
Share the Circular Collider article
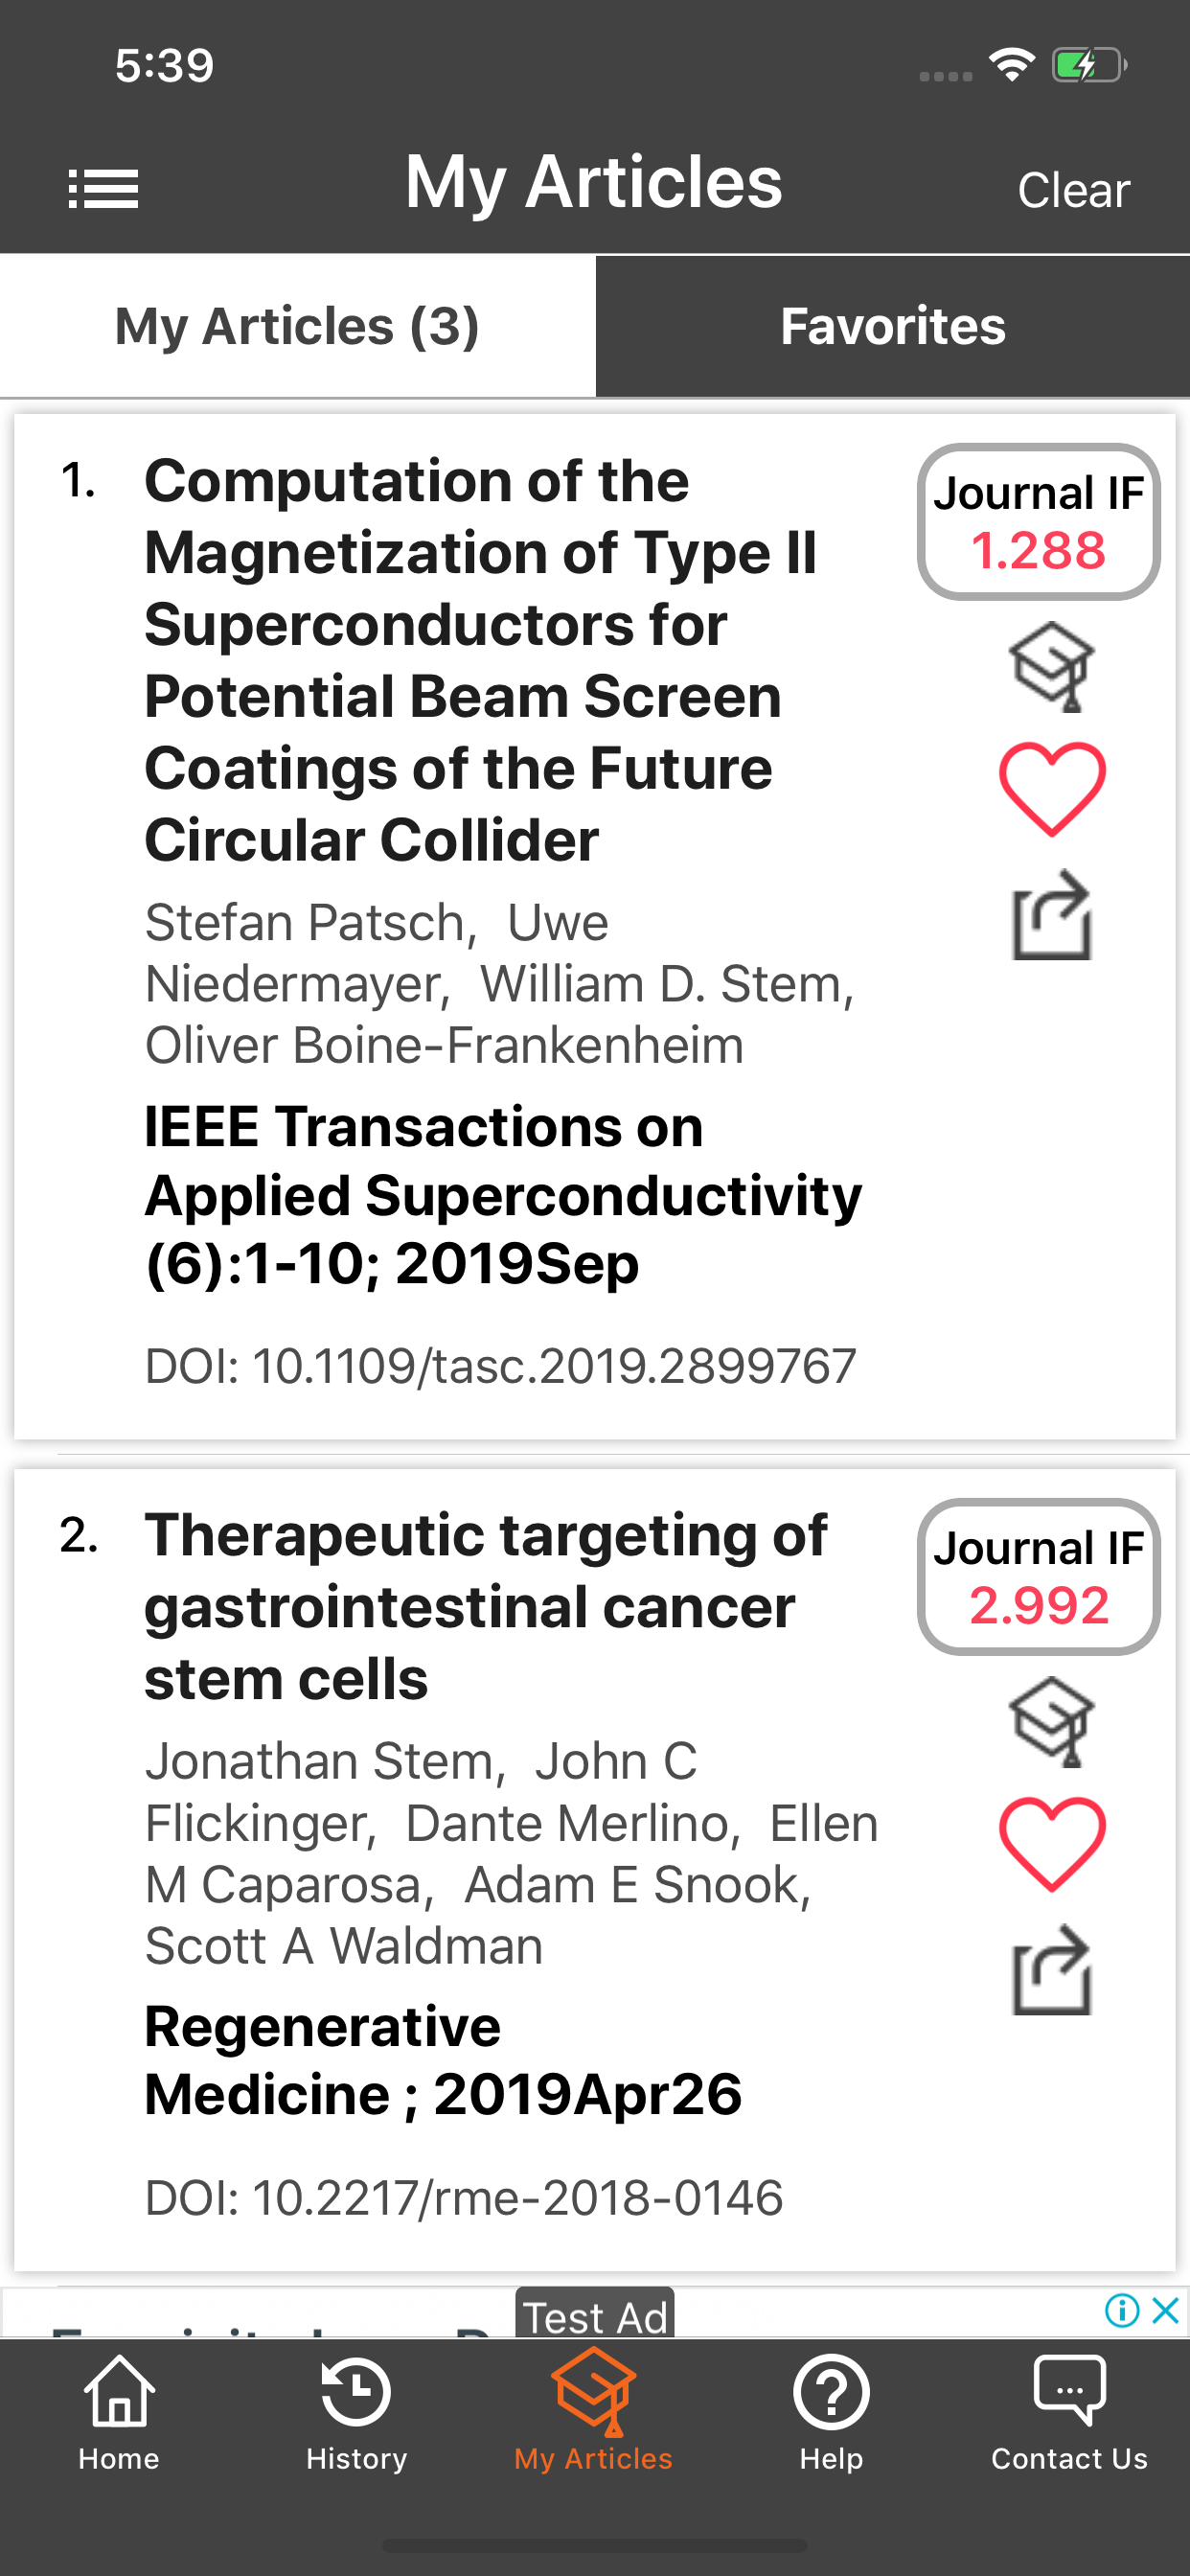1052,915
